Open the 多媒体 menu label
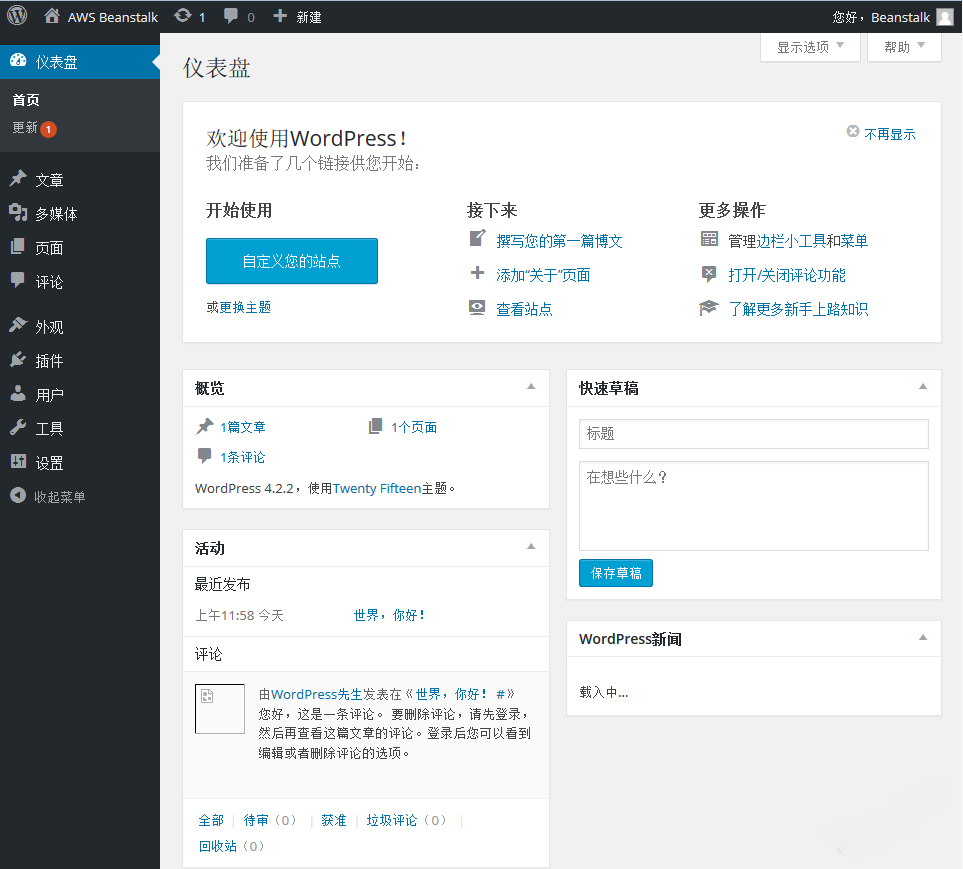The height and width of the screenshot is (869, 963). pos(57,214)
